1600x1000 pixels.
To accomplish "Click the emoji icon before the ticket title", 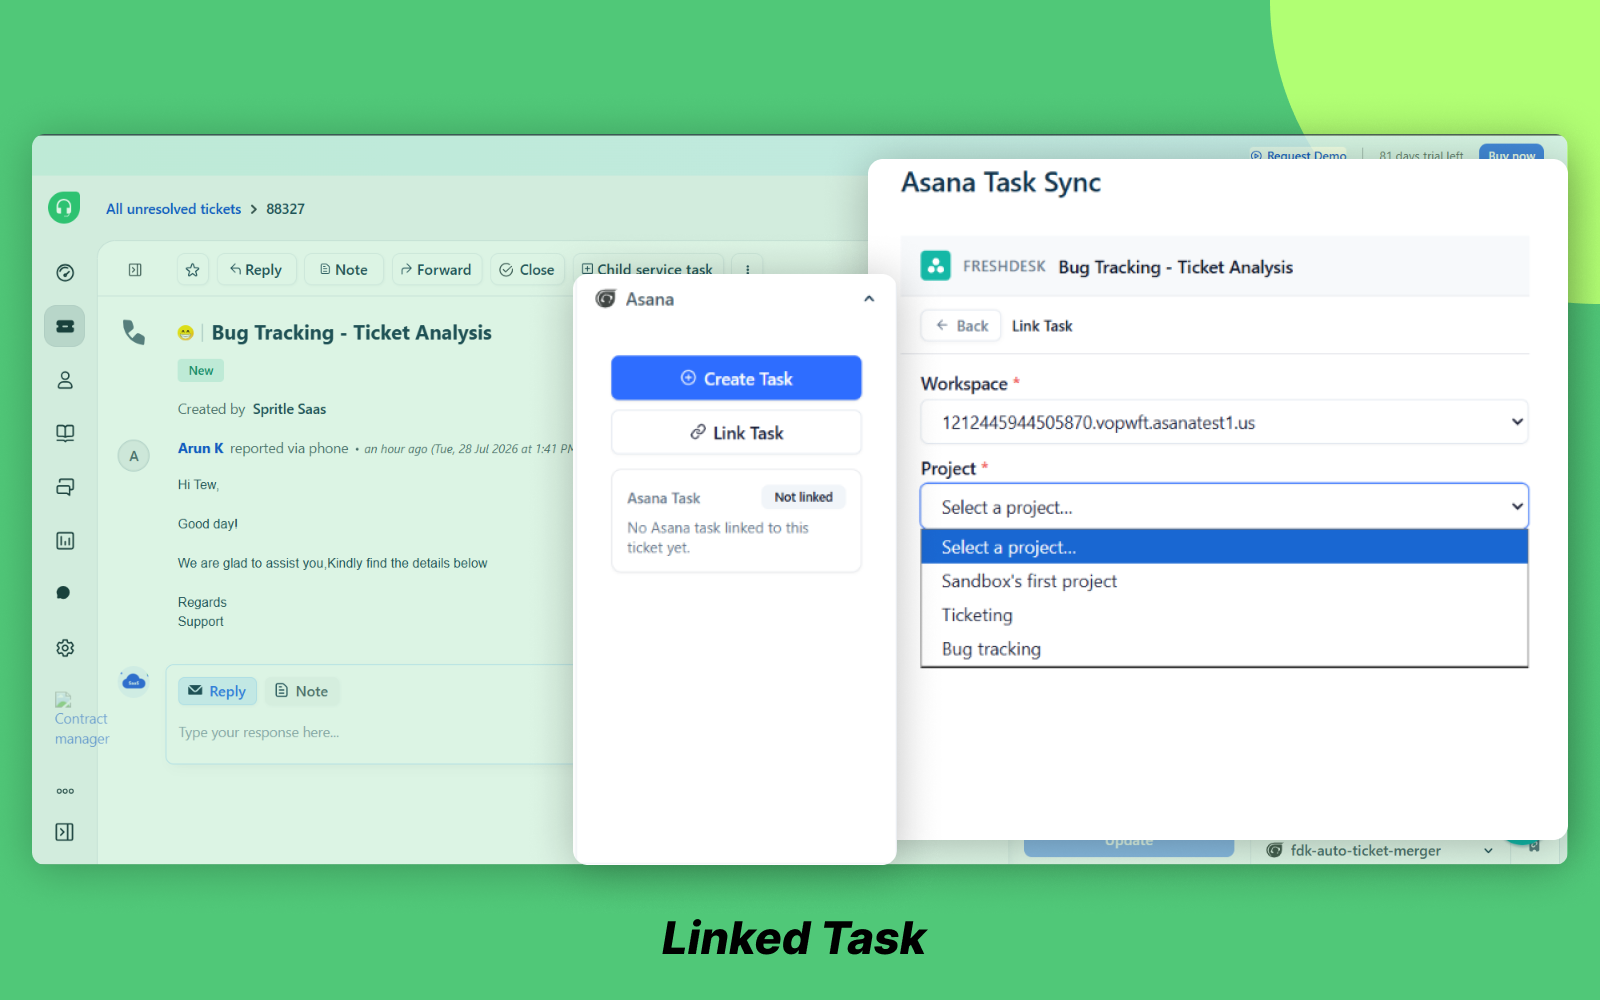I will [185, 333].
